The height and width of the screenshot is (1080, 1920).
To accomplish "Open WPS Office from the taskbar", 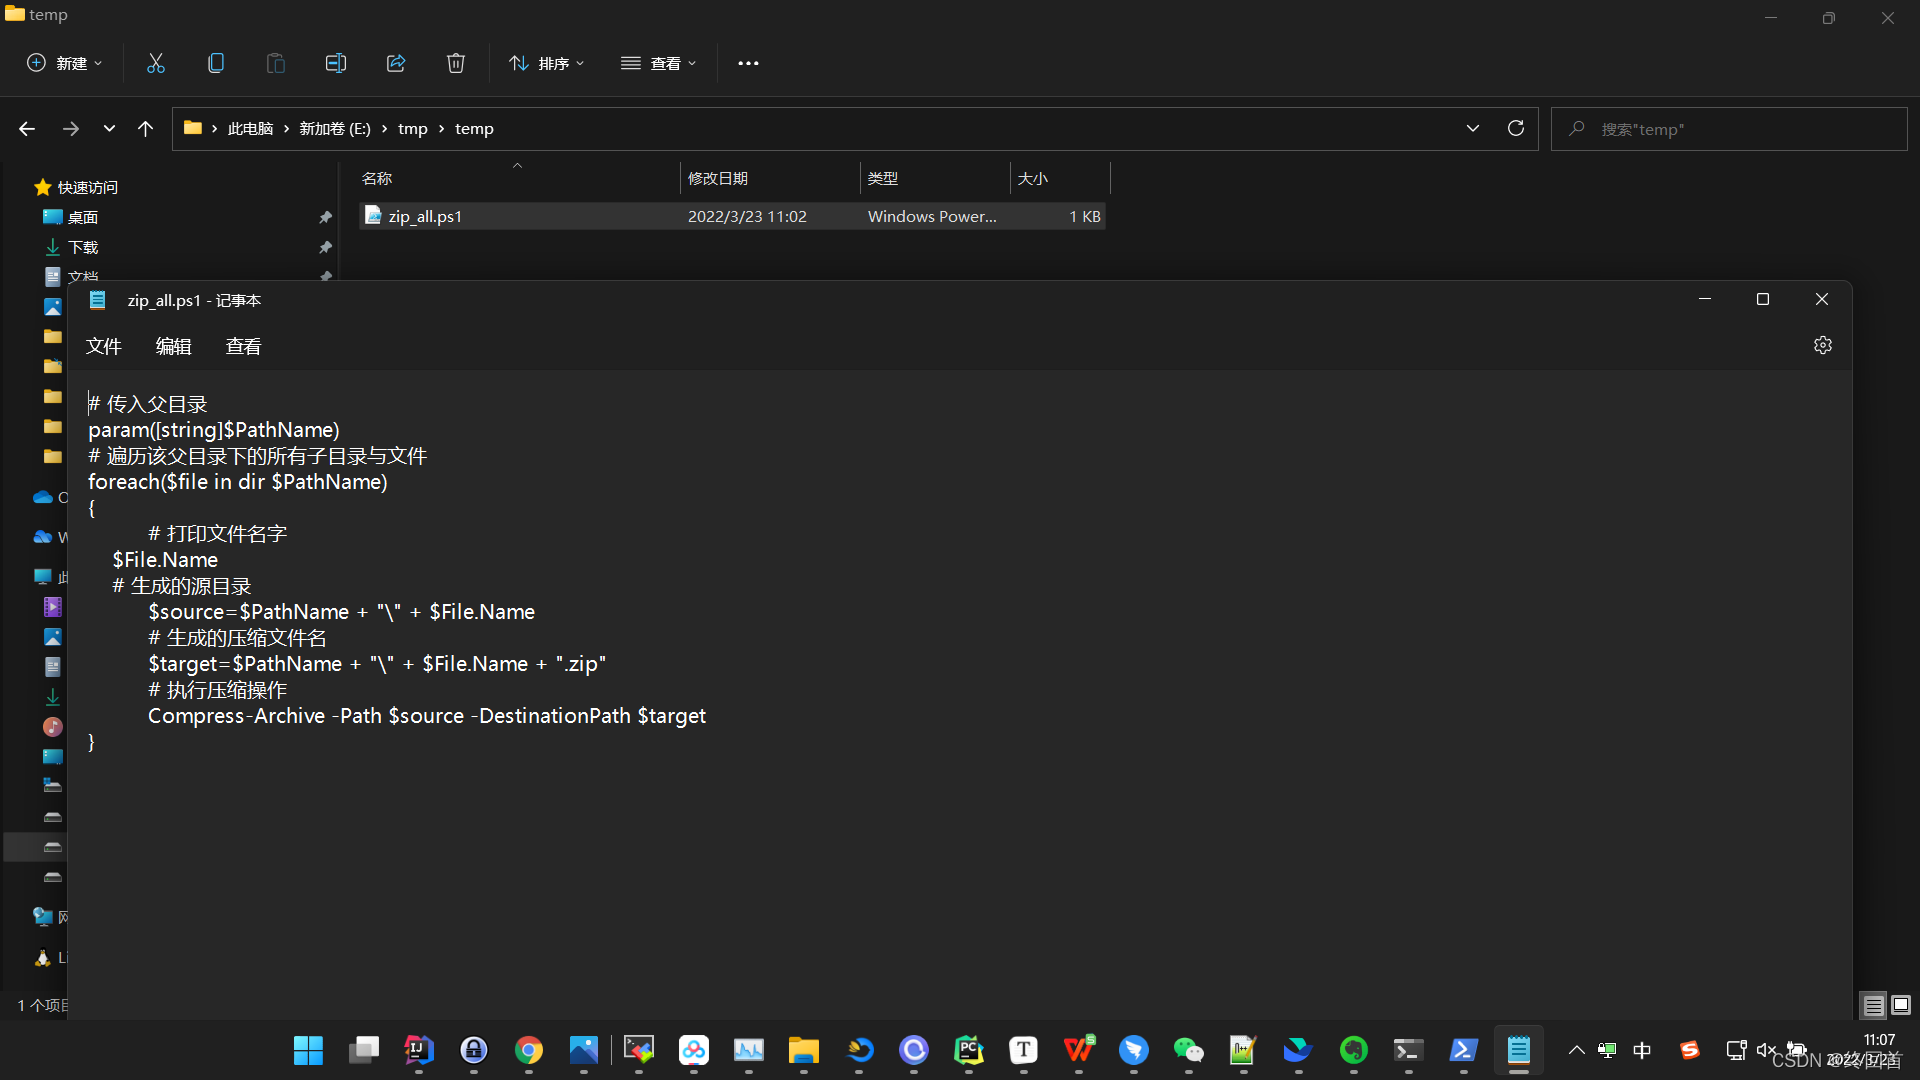I will point(1079,1050).
